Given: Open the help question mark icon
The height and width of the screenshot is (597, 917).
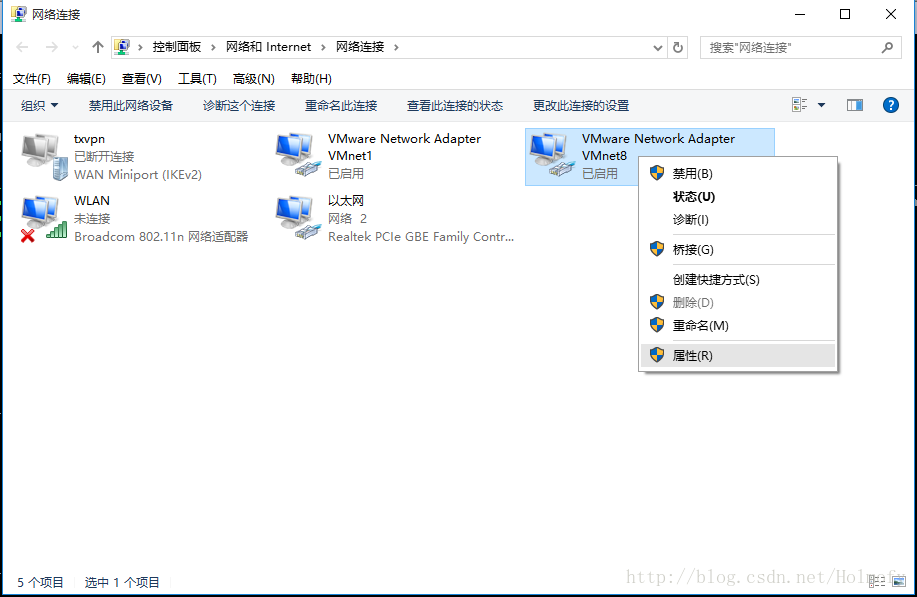Looking at the screenshot, I should tap(891, 105).
